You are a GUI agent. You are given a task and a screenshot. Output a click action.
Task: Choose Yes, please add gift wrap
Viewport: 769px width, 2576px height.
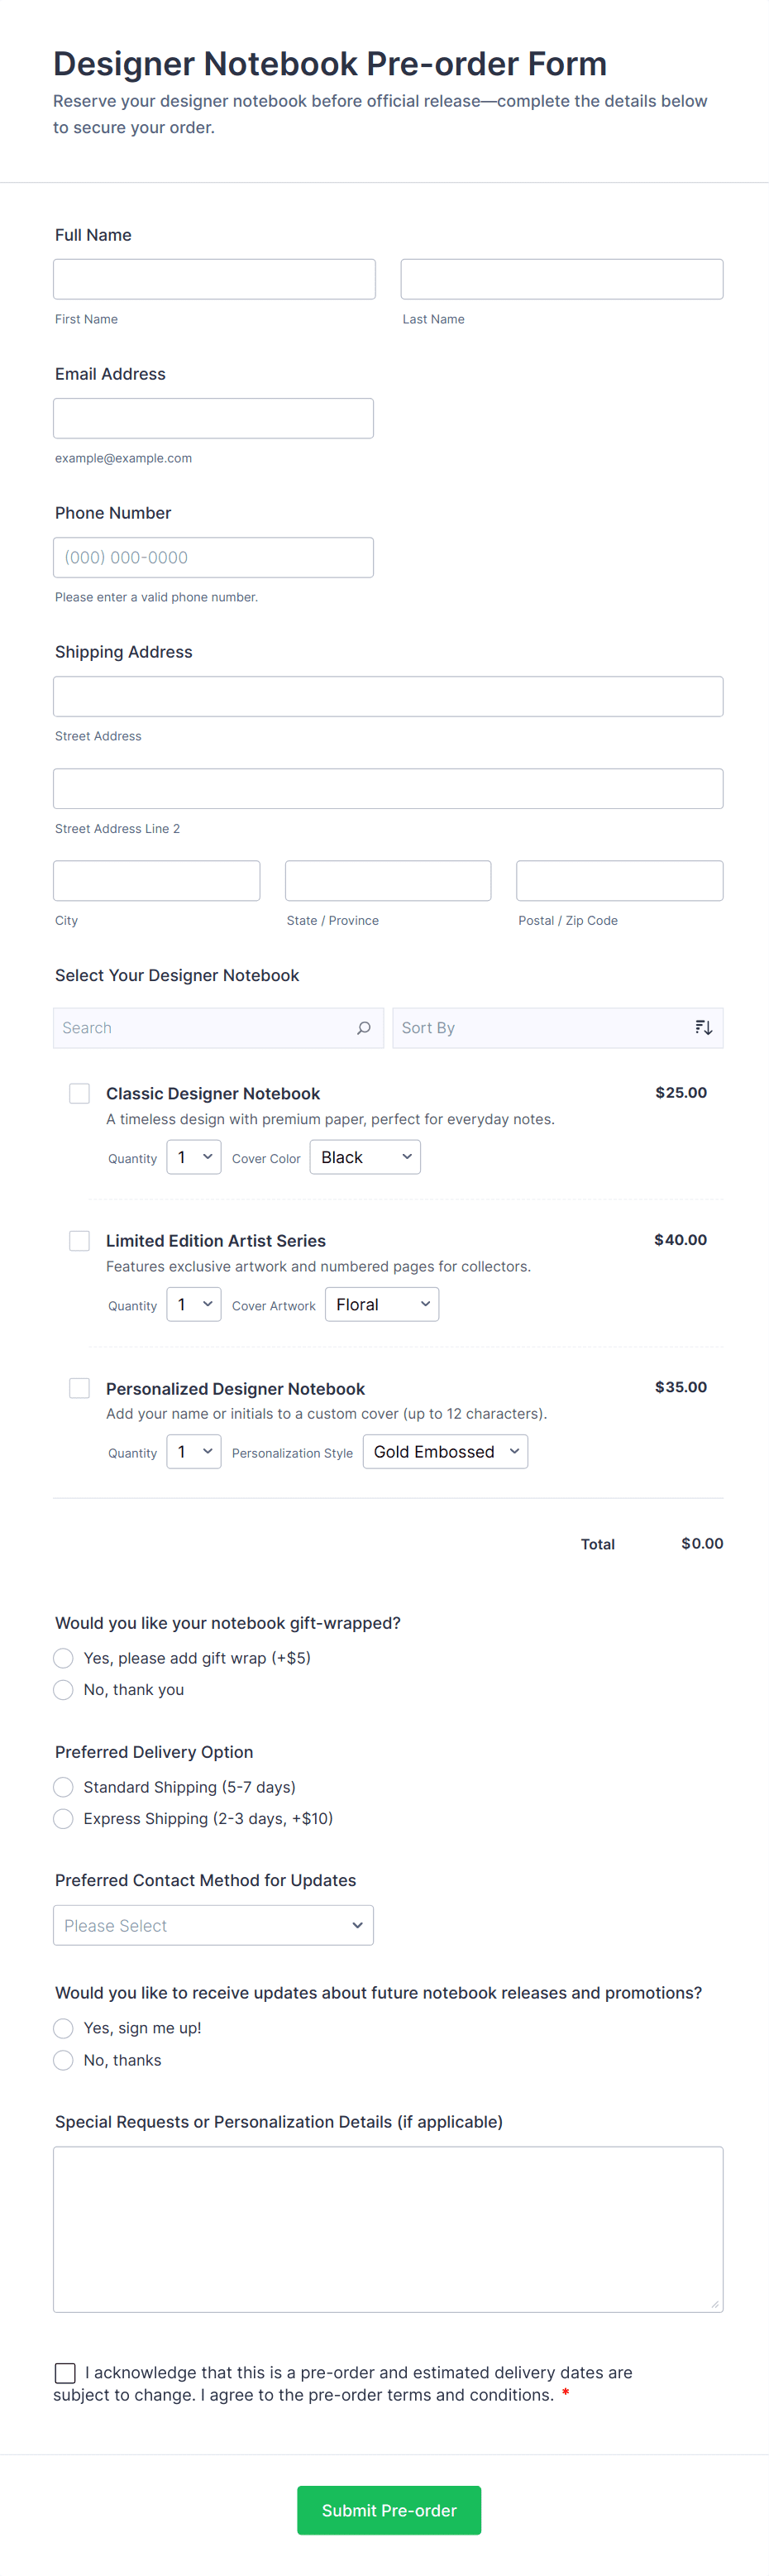[64, 1658]
